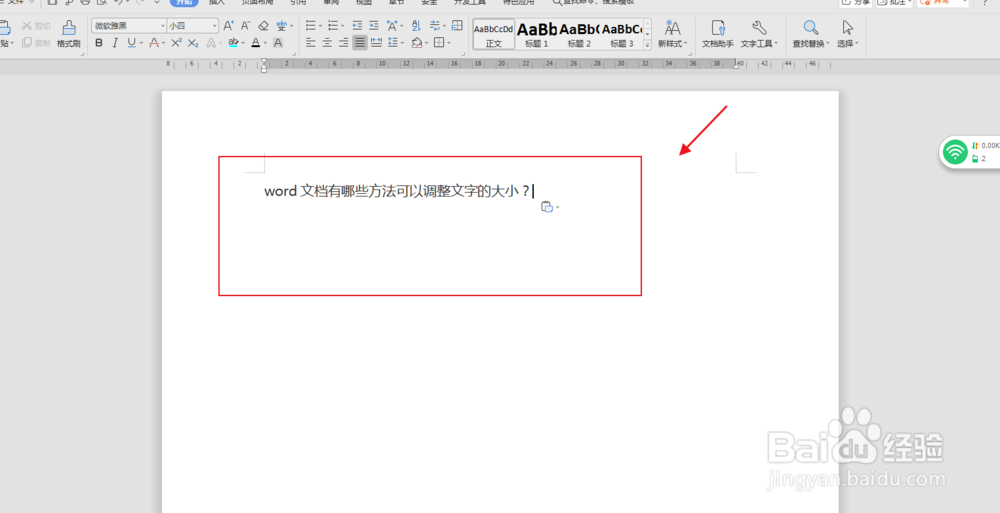
Task: Click the right indent marker on ruler
Action: click(x=736, y=65)
